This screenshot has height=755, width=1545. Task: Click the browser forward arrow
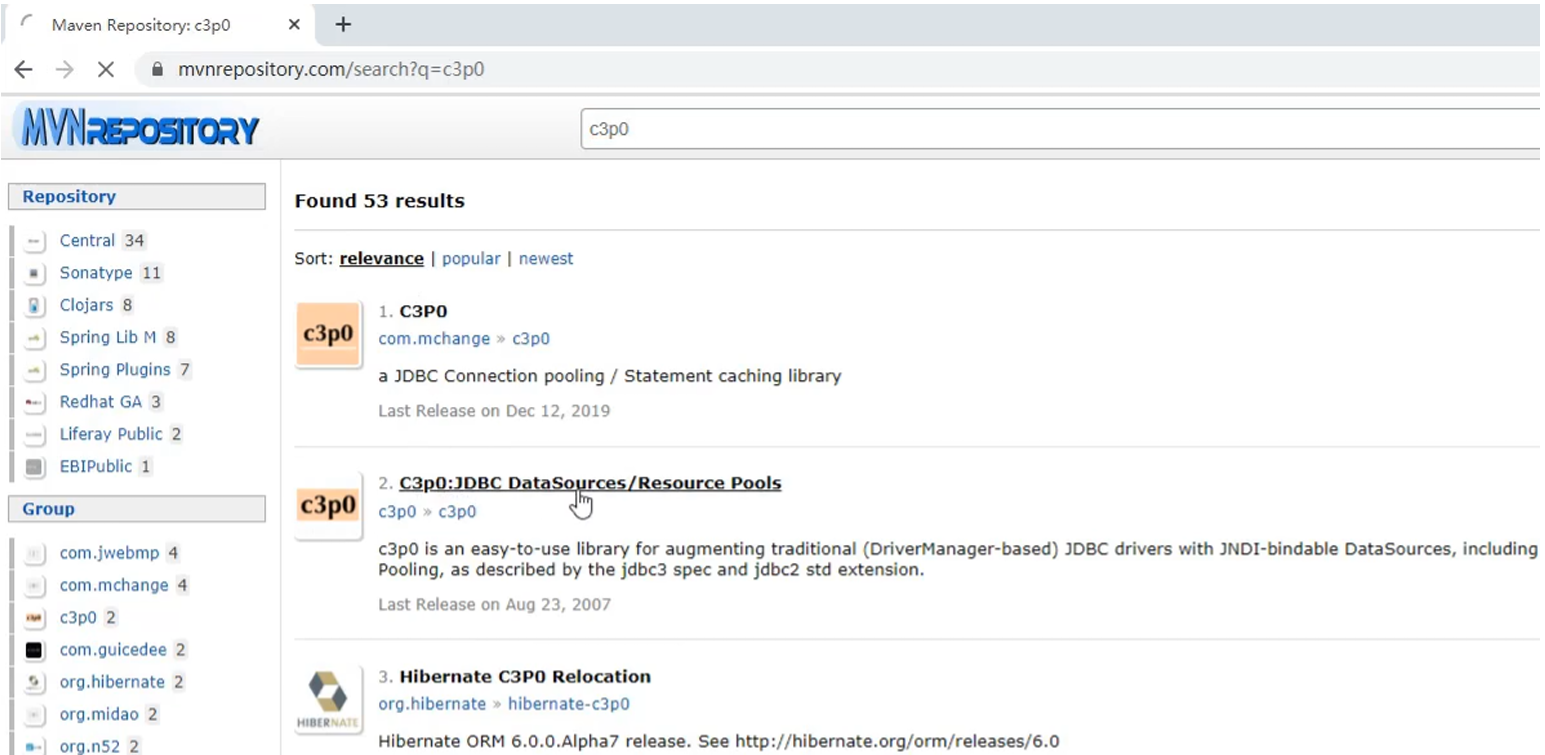point(64,70)
